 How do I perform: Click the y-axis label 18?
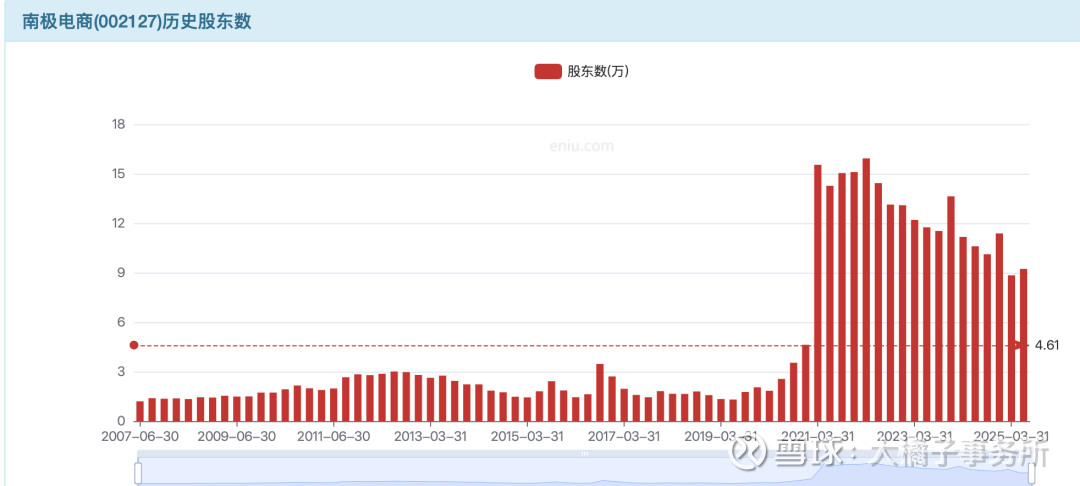point(118,125)
